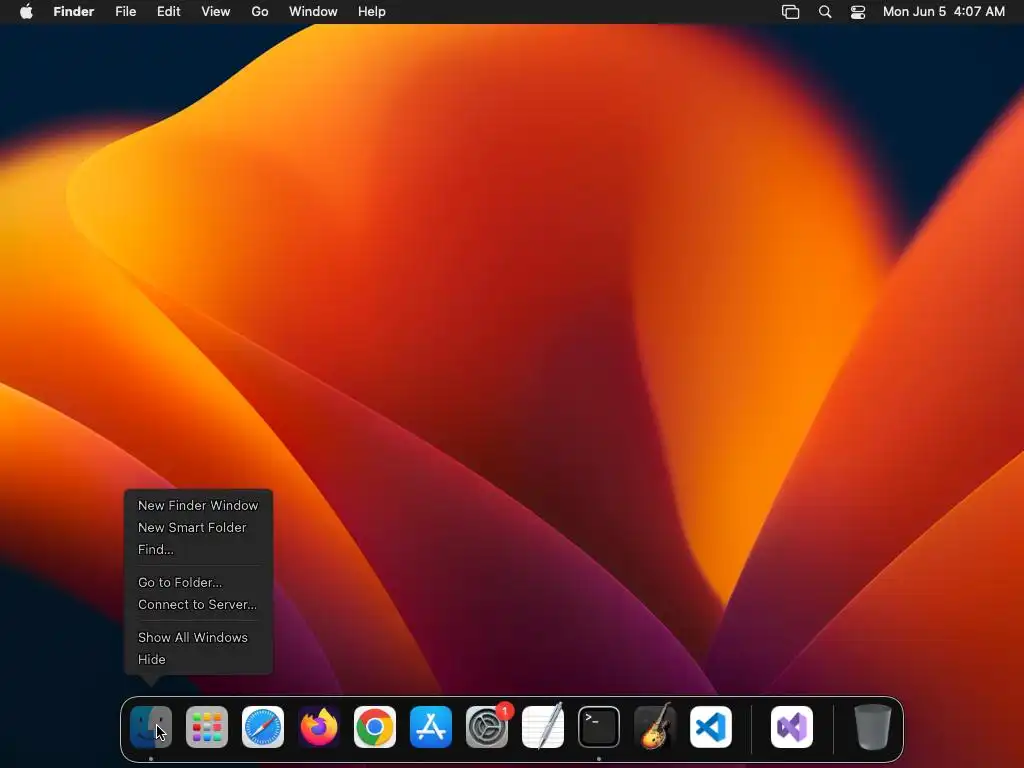
Task: Open Launchpad in the Dock
Action: click(207, 727)
